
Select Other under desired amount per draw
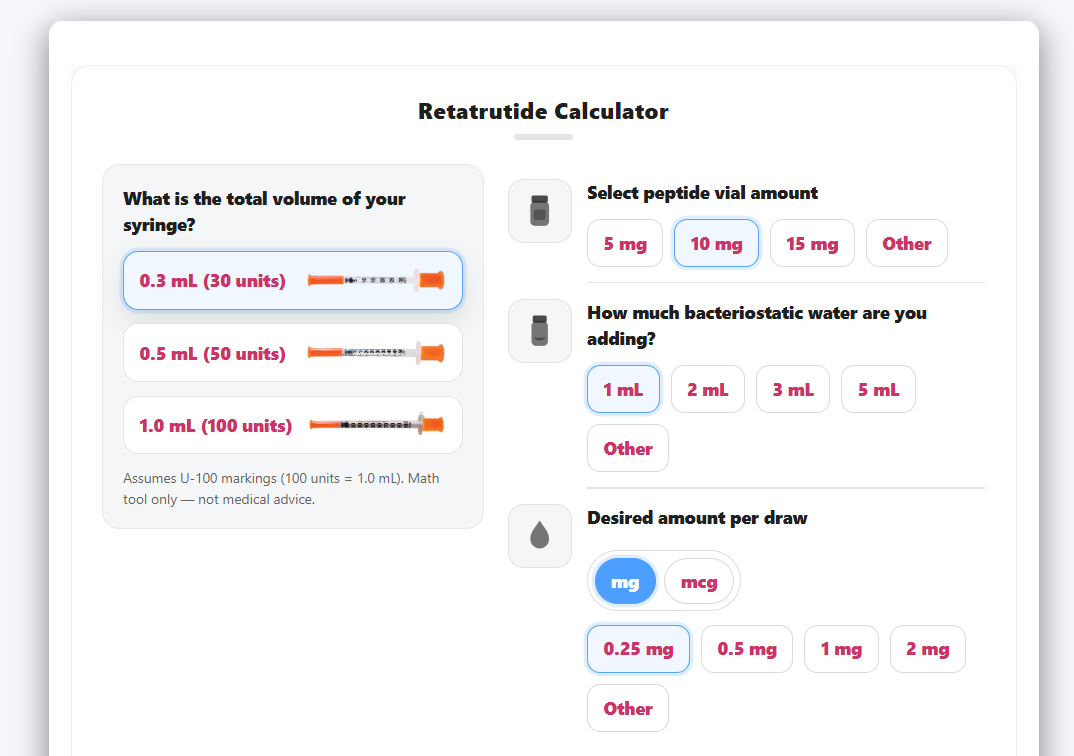pos(627,708)
